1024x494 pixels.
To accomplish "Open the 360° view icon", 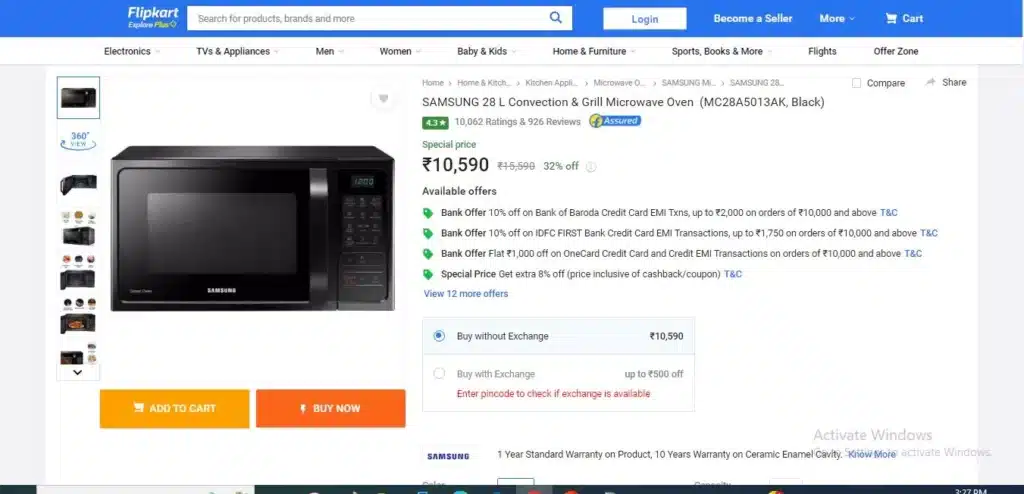I will [78, 140].
